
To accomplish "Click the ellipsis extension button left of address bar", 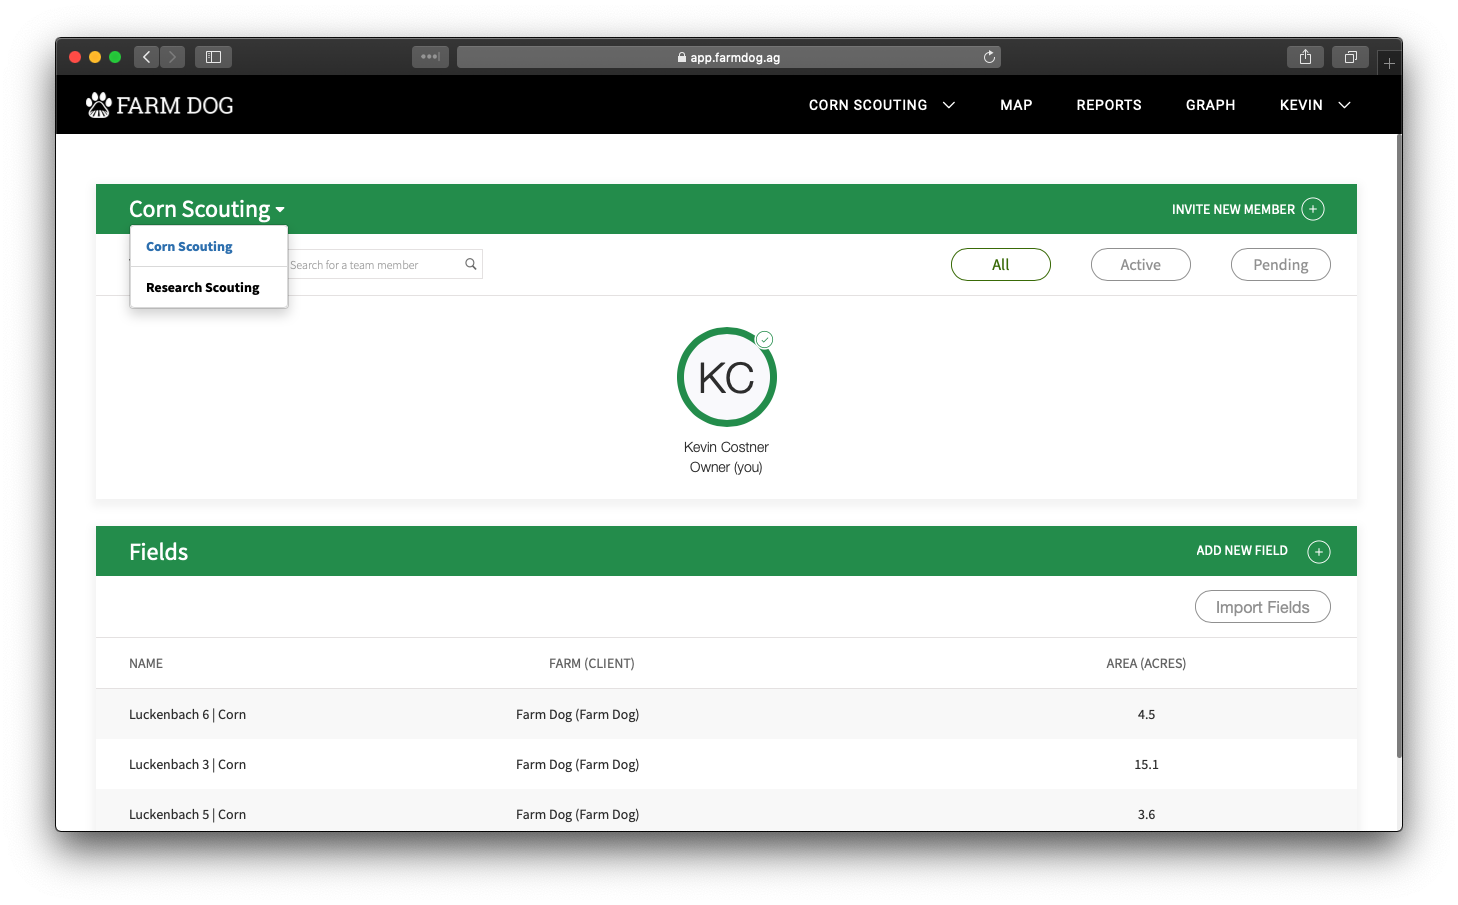I will 430,57.
